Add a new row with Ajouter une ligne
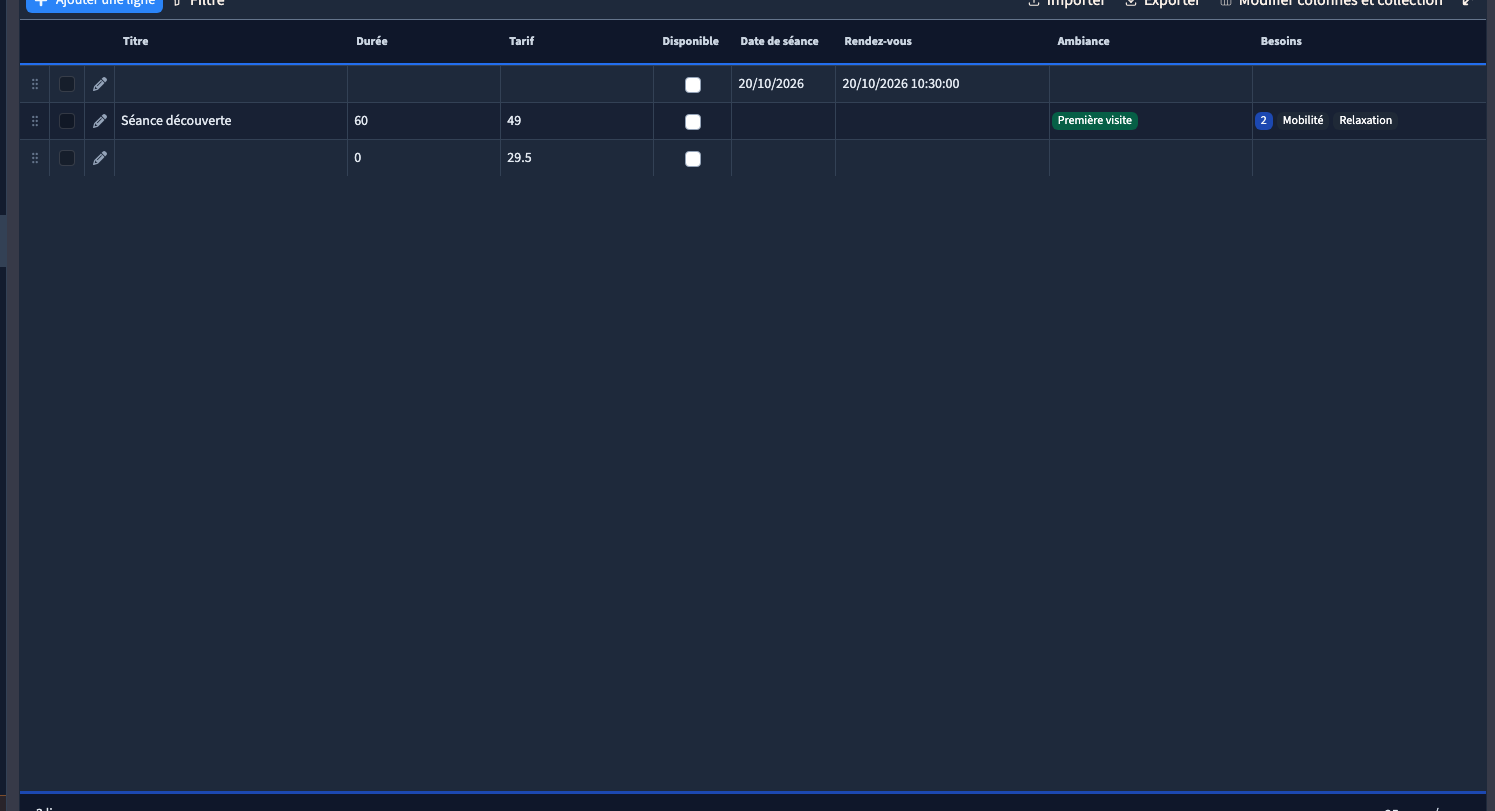The image size is (1495, 811). point(94,4)
